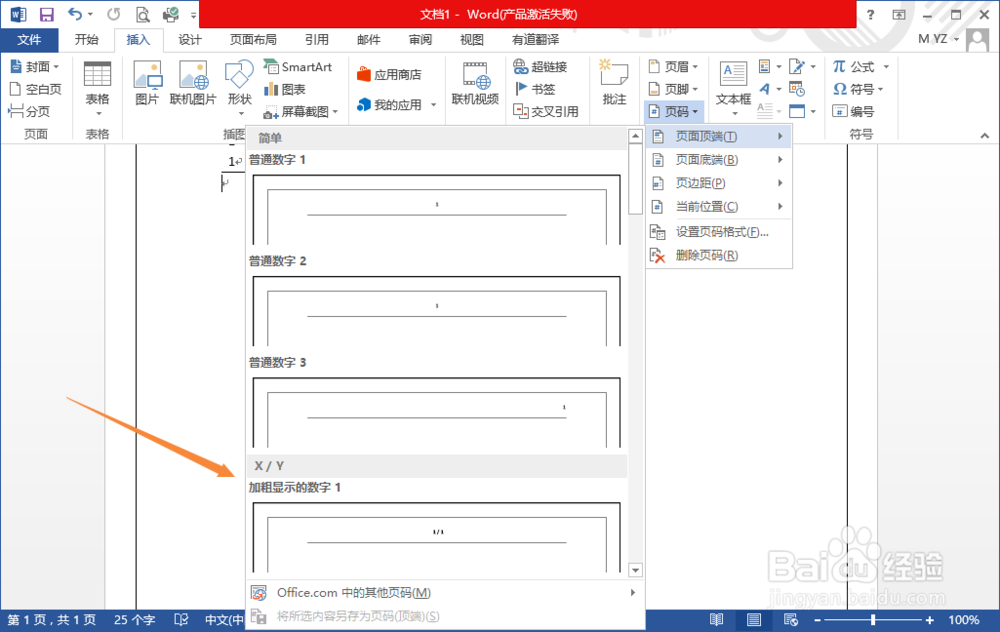Expand Bottom of Page (页面底端) submenu
Screen dimensions: 1000x632
[719, 159]
